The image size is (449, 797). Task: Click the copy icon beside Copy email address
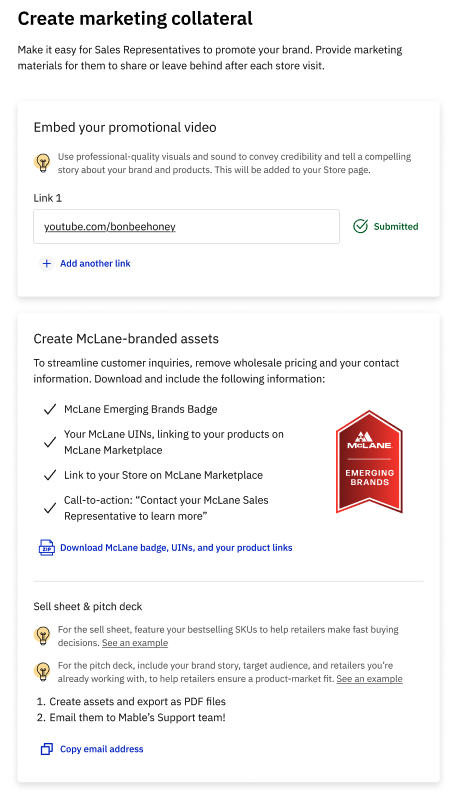(47, 749)
